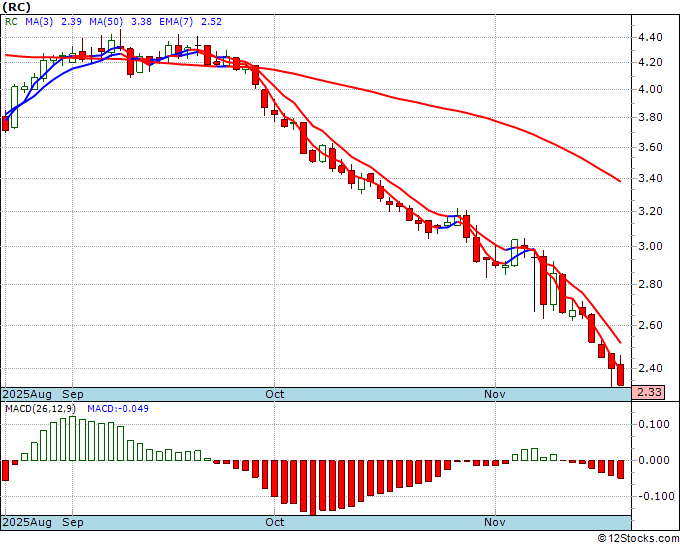
Task: Click the EMA(7) indicator label
Action: tap(176, 22)
